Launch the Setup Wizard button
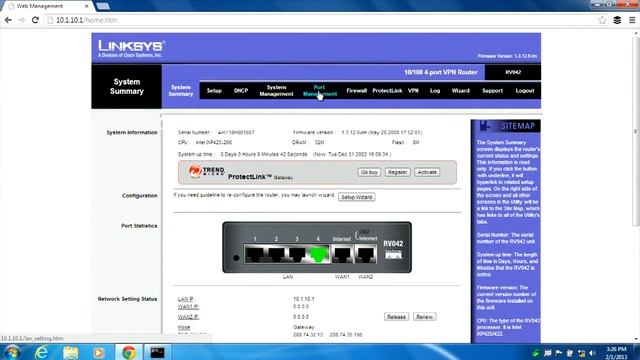640x360 pixels. point(357,197)
